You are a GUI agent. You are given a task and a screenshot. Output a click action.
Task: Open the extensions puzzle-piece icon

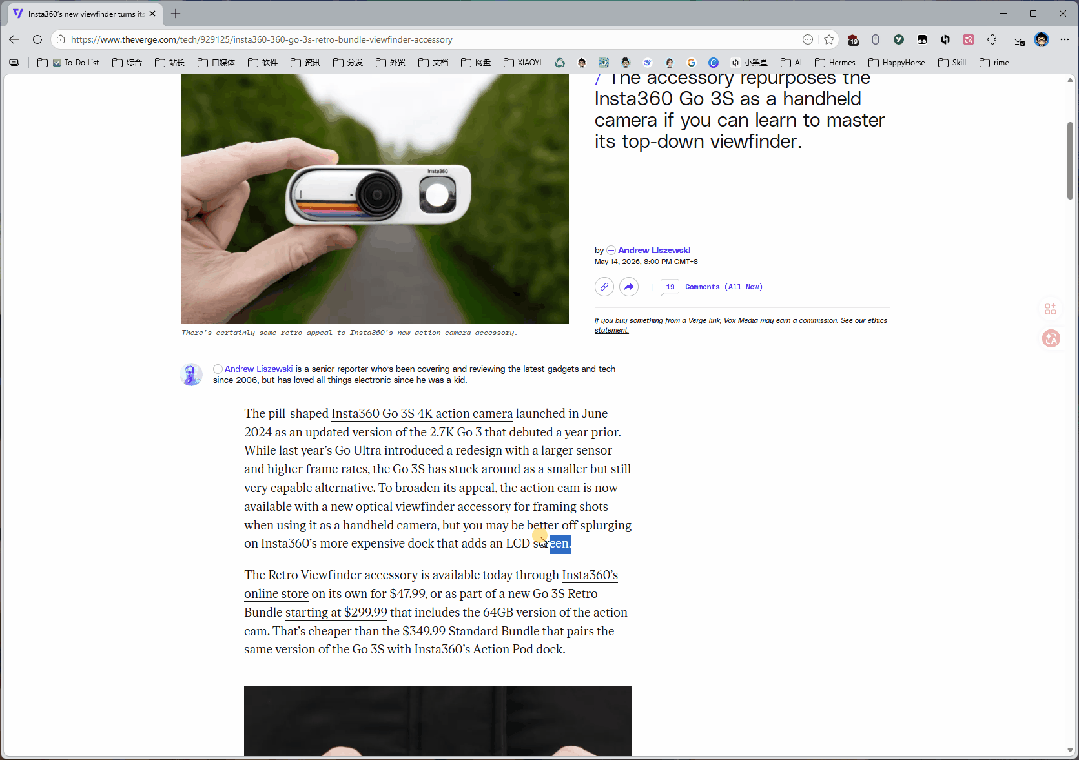tap(992, 40)
